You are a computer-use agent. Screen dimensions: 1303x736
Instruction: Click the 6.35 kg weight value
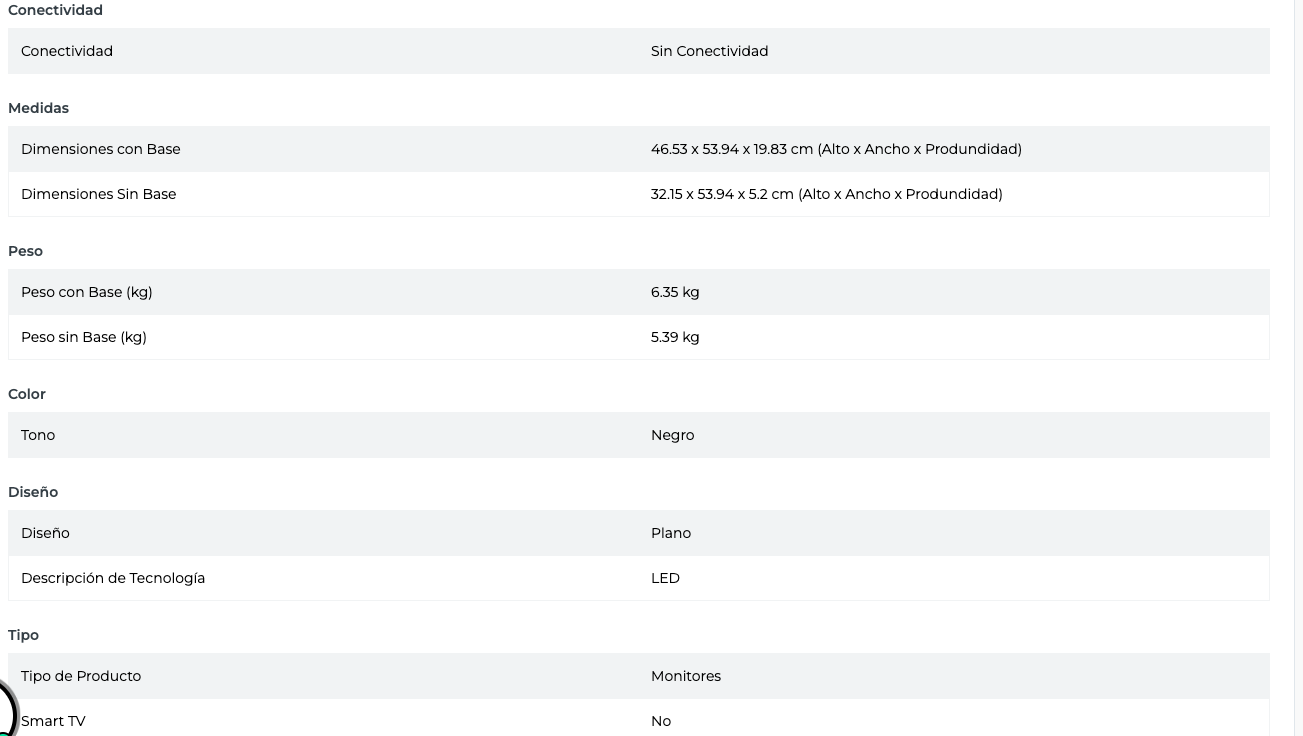pos(675,292)
